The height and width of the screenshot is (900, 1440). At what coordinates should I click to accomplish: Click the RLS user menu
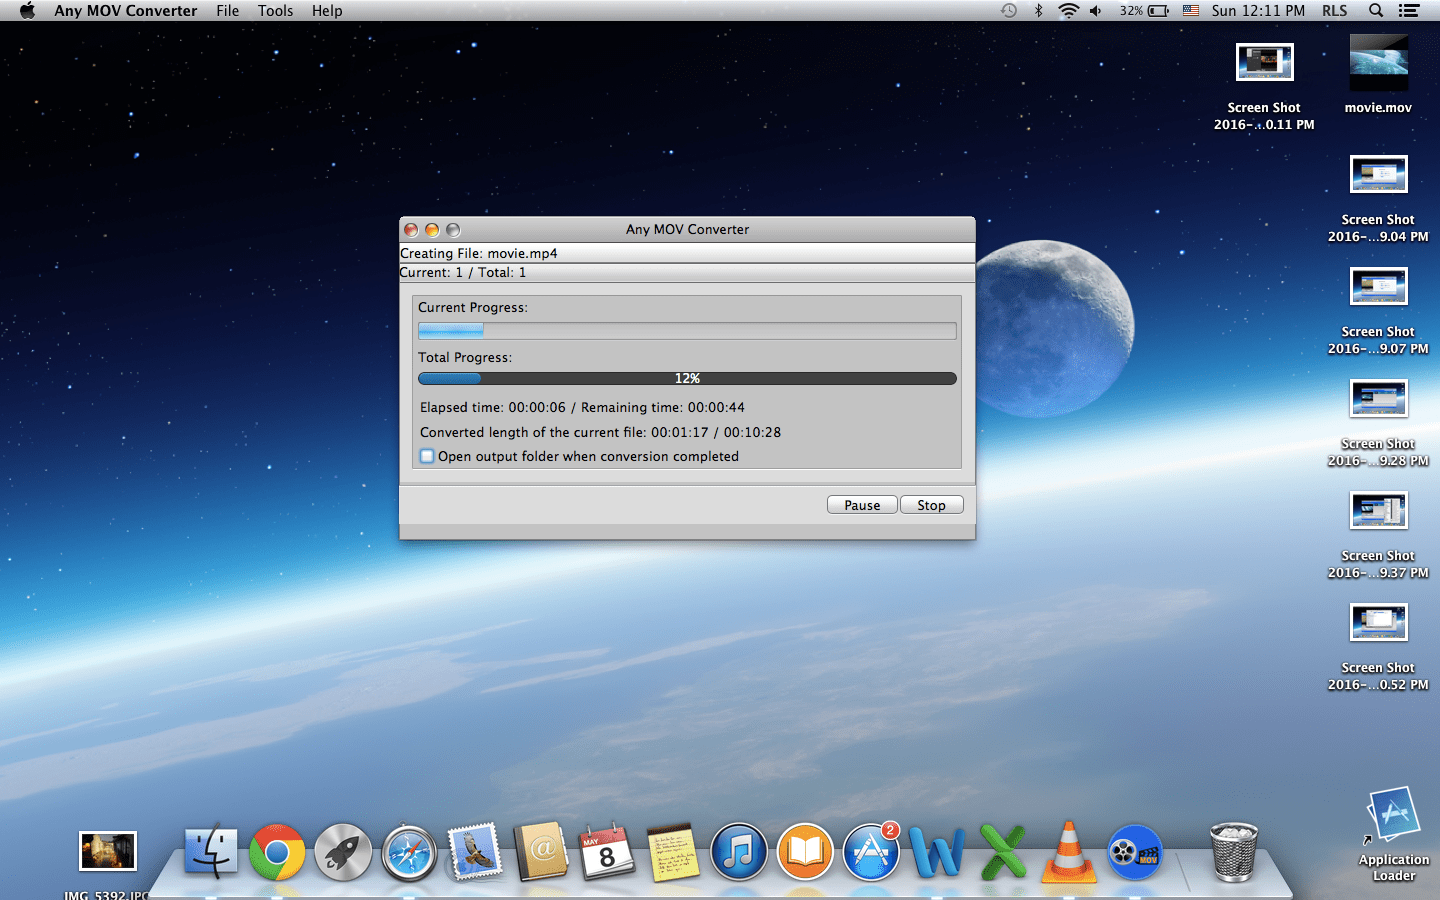pyautogui.click(x=1335, y=10)
